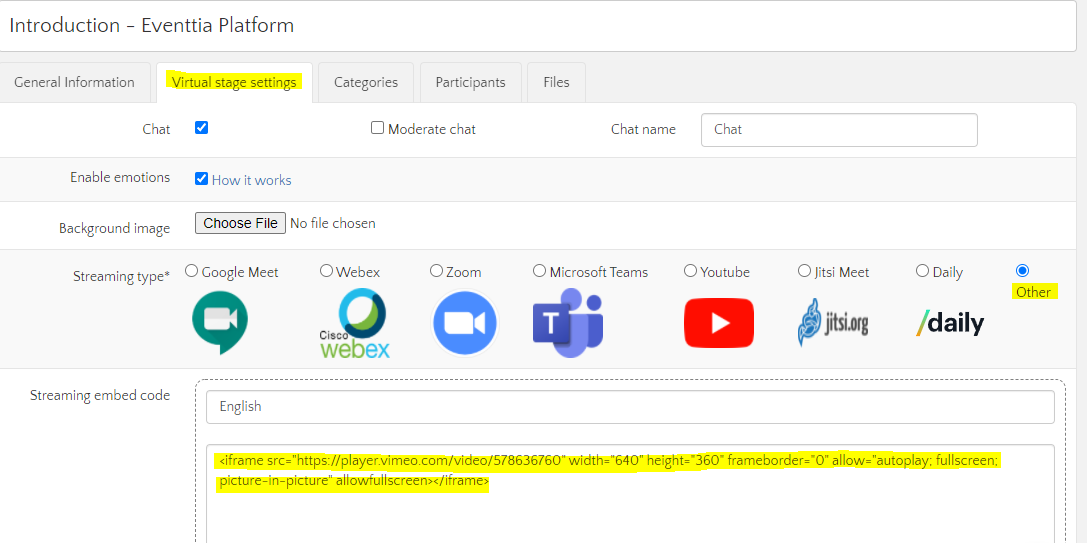Uncheck the Chat checkbox
The image size is (1087, 543).
click(202, 128)
